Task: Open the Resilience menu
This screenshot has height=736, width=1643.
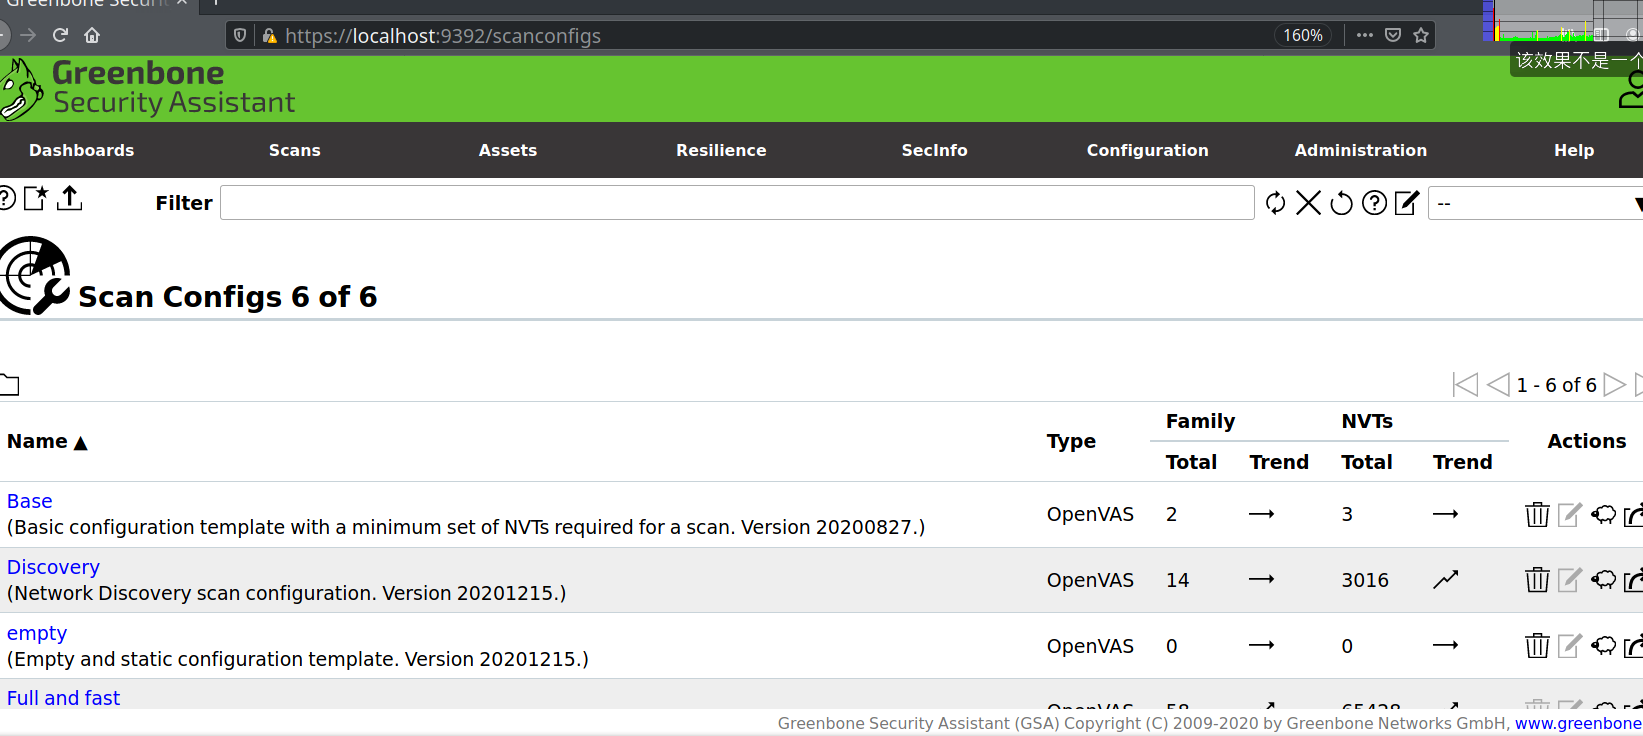Action: (x=721, y=150)
